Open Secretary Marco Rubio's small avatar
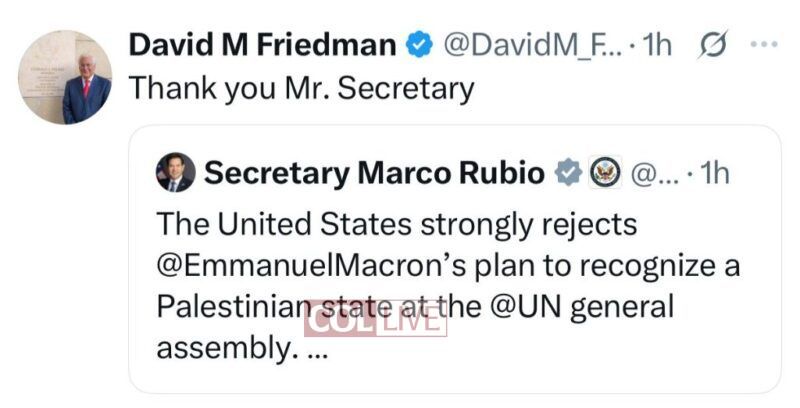This screenshot has height=408, width=800. pos(176,173)
